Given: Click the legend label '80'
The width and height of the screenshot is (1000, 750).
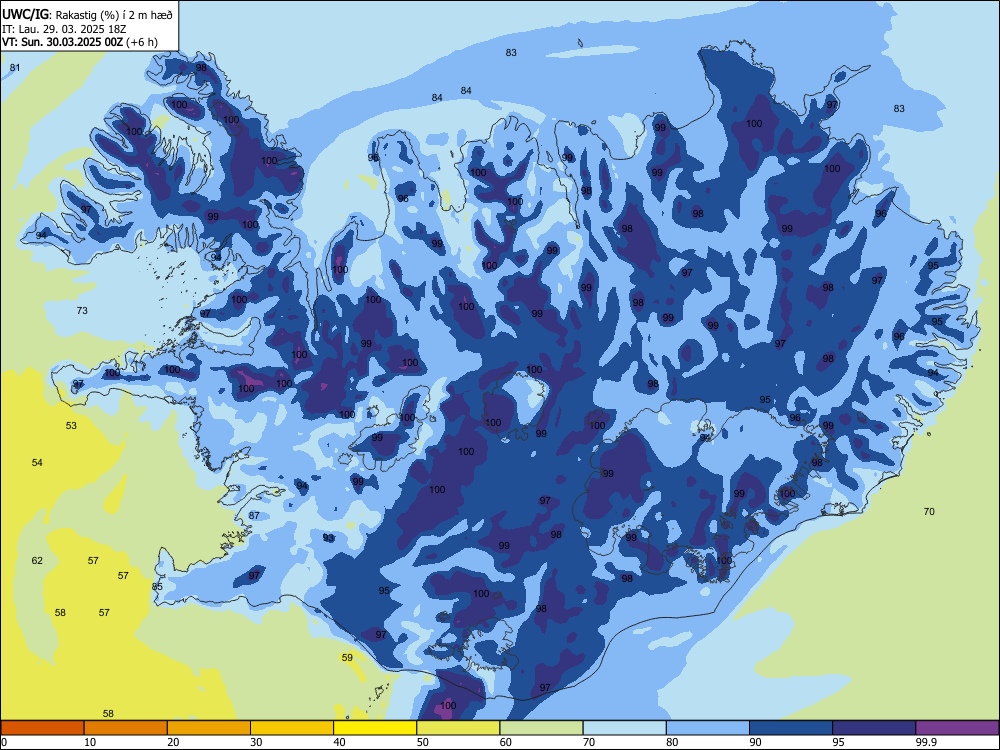Looking at the screenshot, I should click(672, 742).
